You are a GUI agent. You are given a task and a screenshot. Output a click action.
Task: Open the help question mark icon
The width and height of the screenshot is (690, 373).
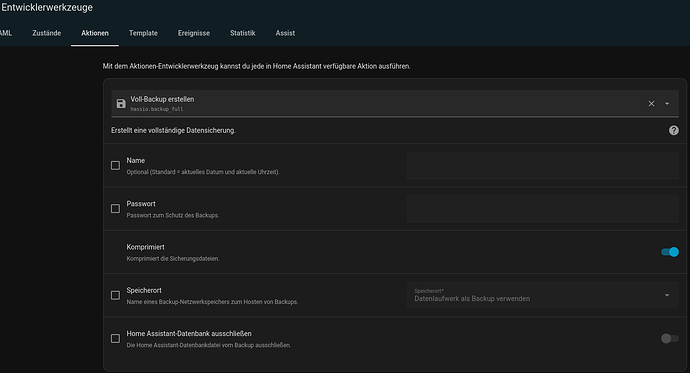click(x=673, y=130)
